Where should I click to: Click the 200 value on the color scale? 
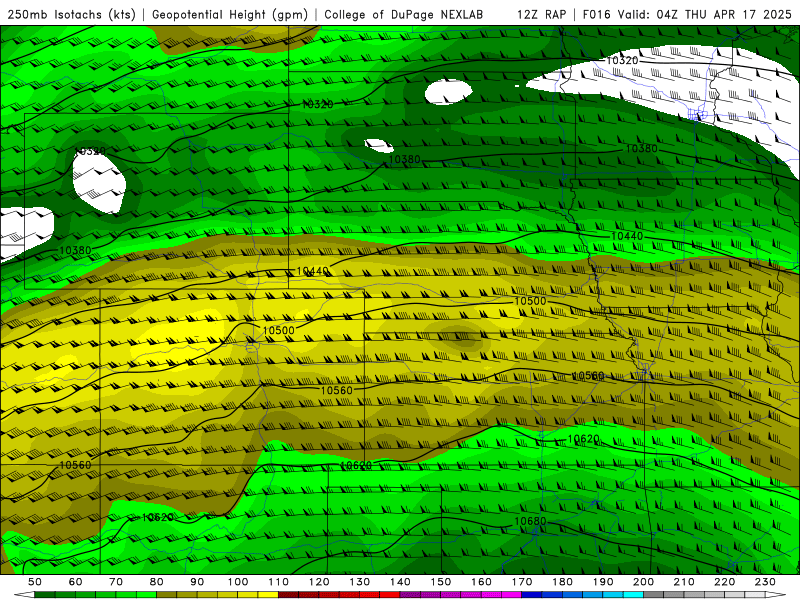click(643, 582)
